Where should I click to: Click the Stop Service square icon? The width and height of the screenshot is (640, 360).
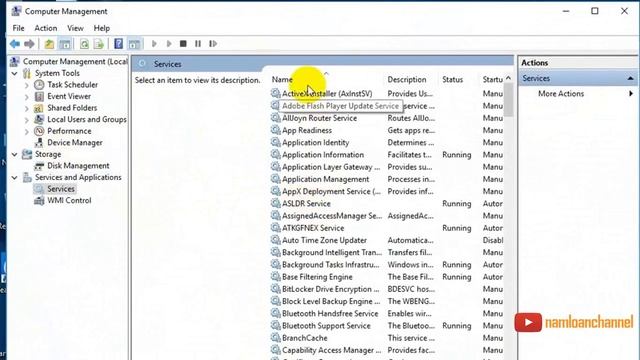tap(183, 44)
